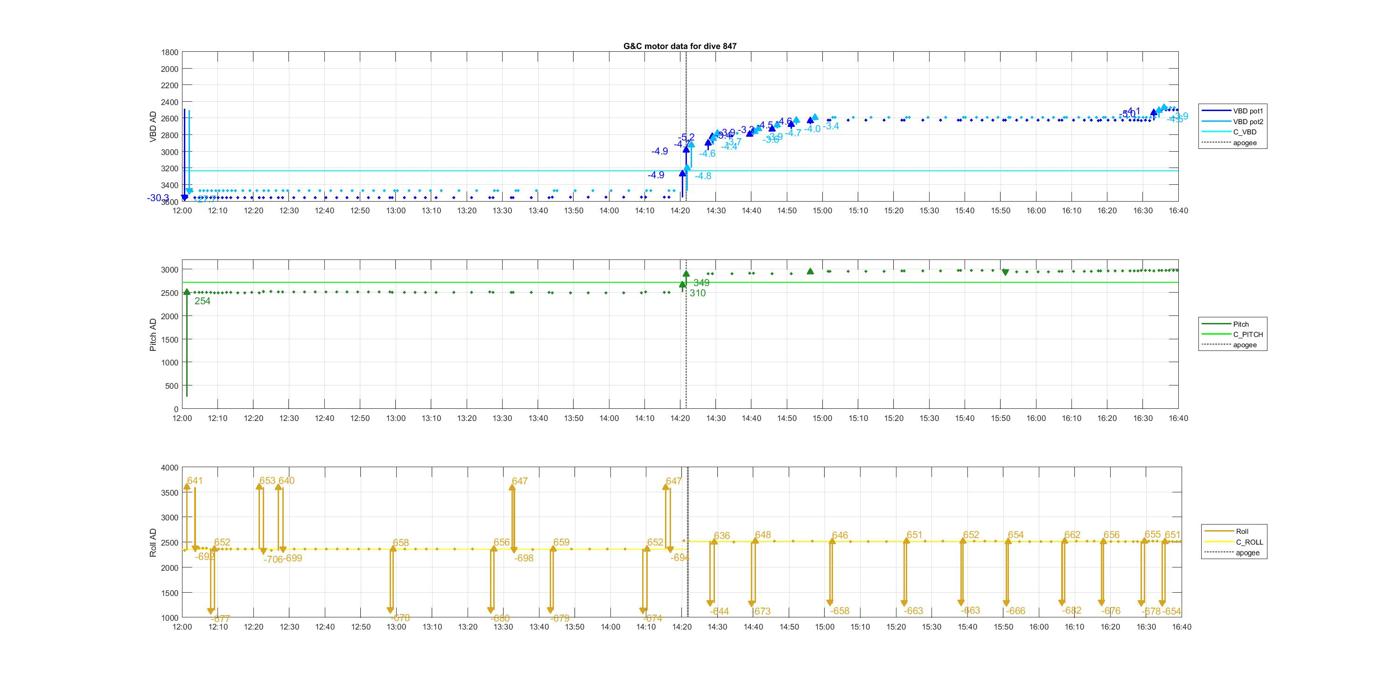
Task: Click the 'VBD AD' y-axis label
Action: (x=153, y=126)
